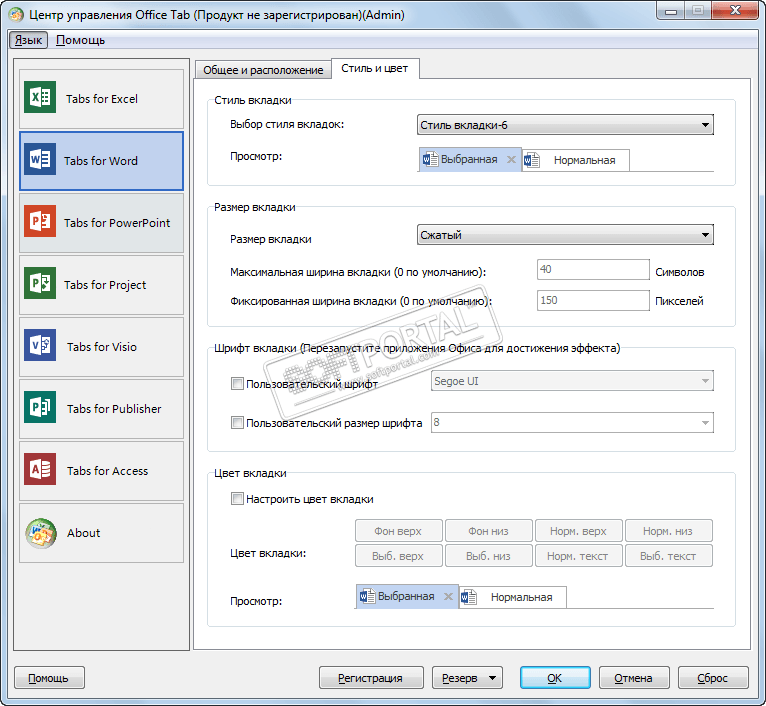Close the Выбранная tab in style preview

click(511, 159)
